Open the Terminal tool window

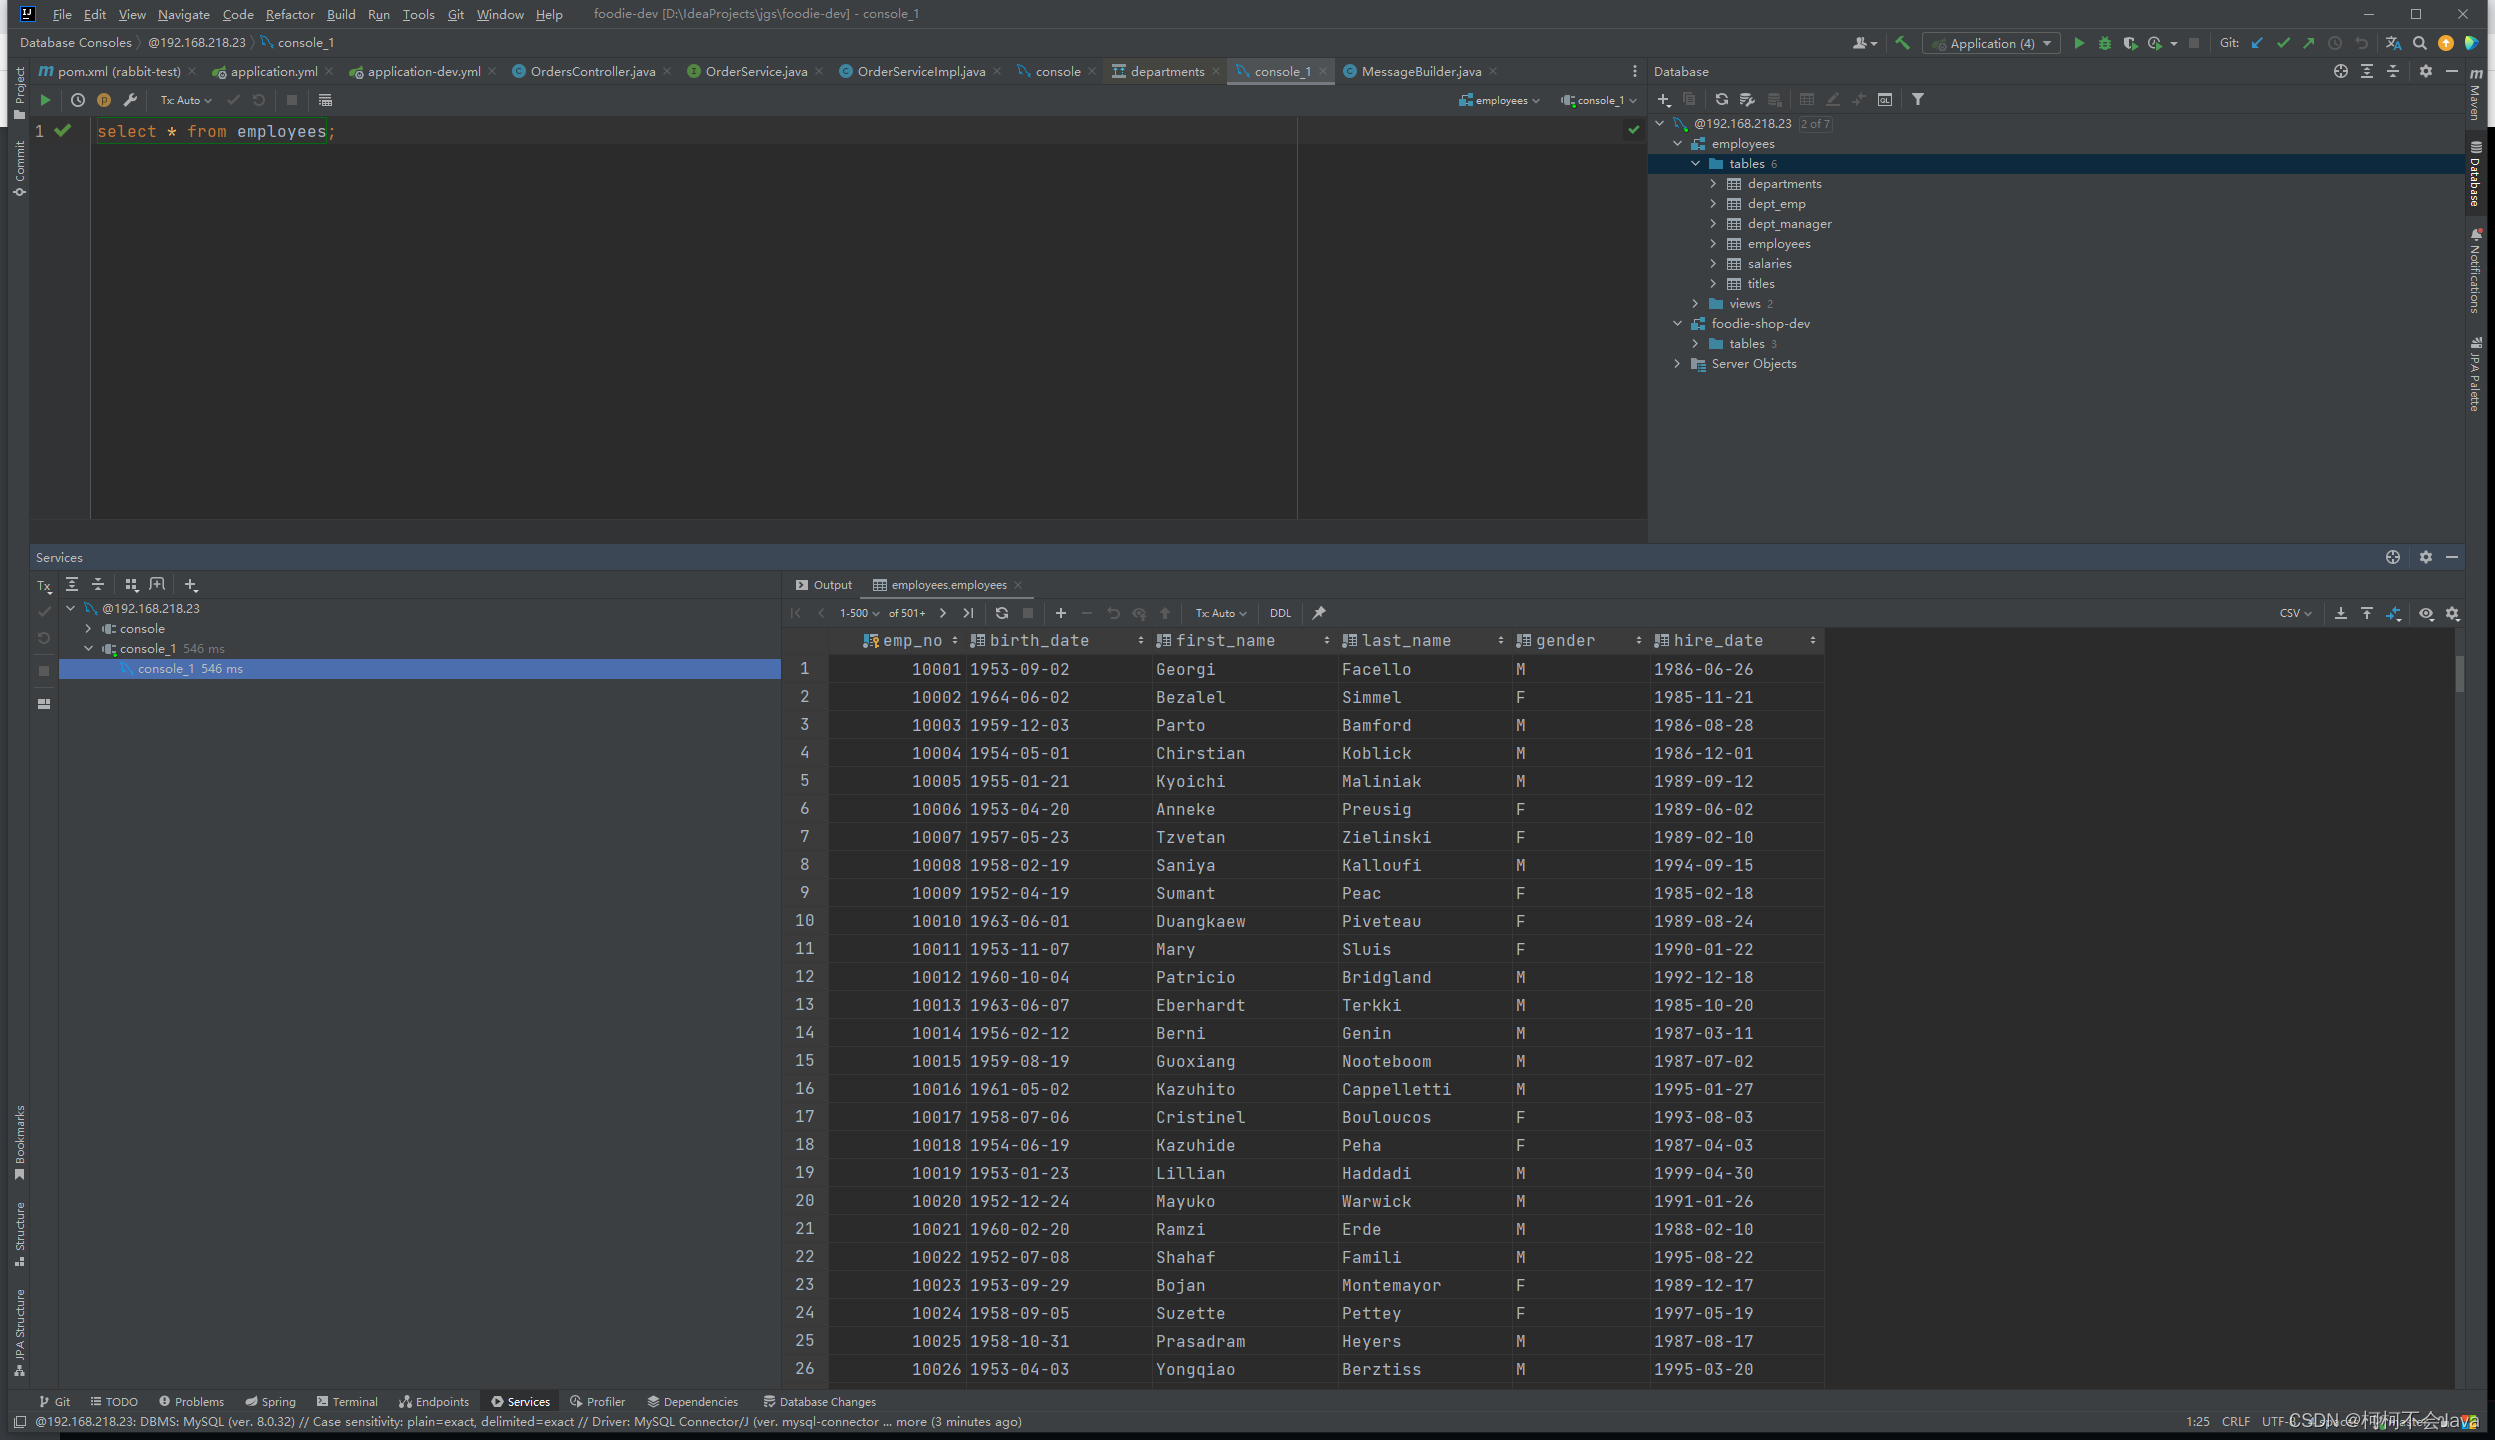click(346, 1402)
